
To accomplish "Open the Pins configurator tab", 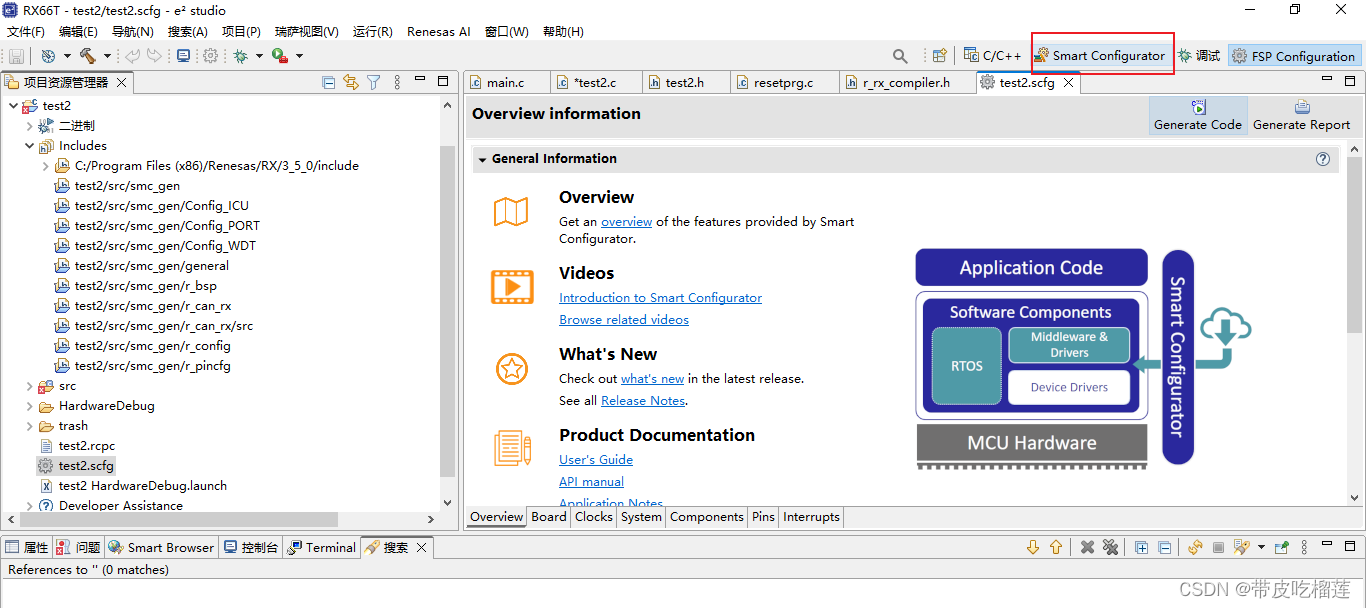I will (763, 517).
